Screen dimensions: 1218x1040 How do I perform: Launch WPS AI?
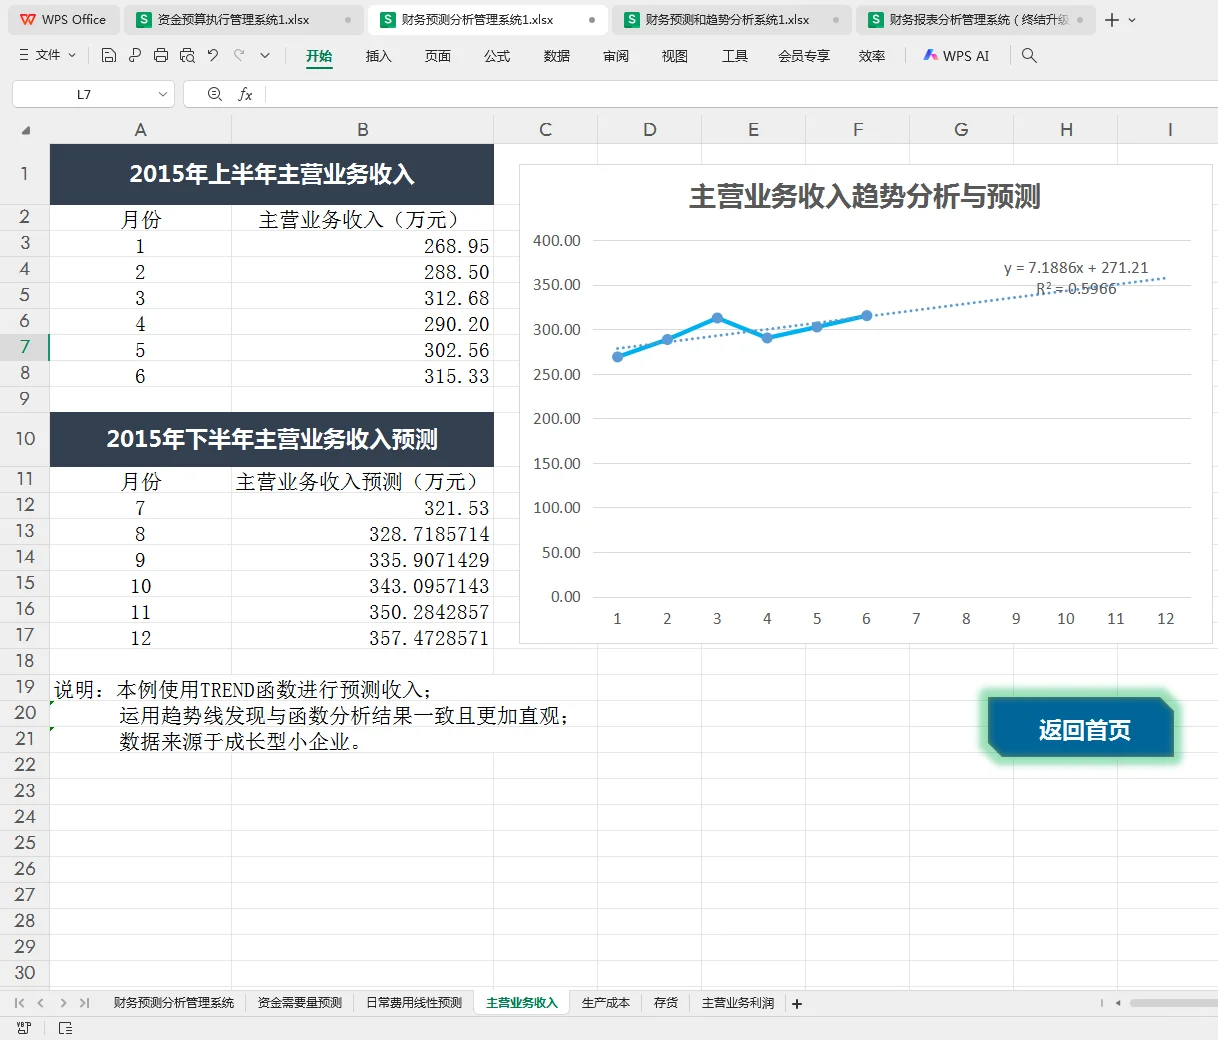point(956,56)
